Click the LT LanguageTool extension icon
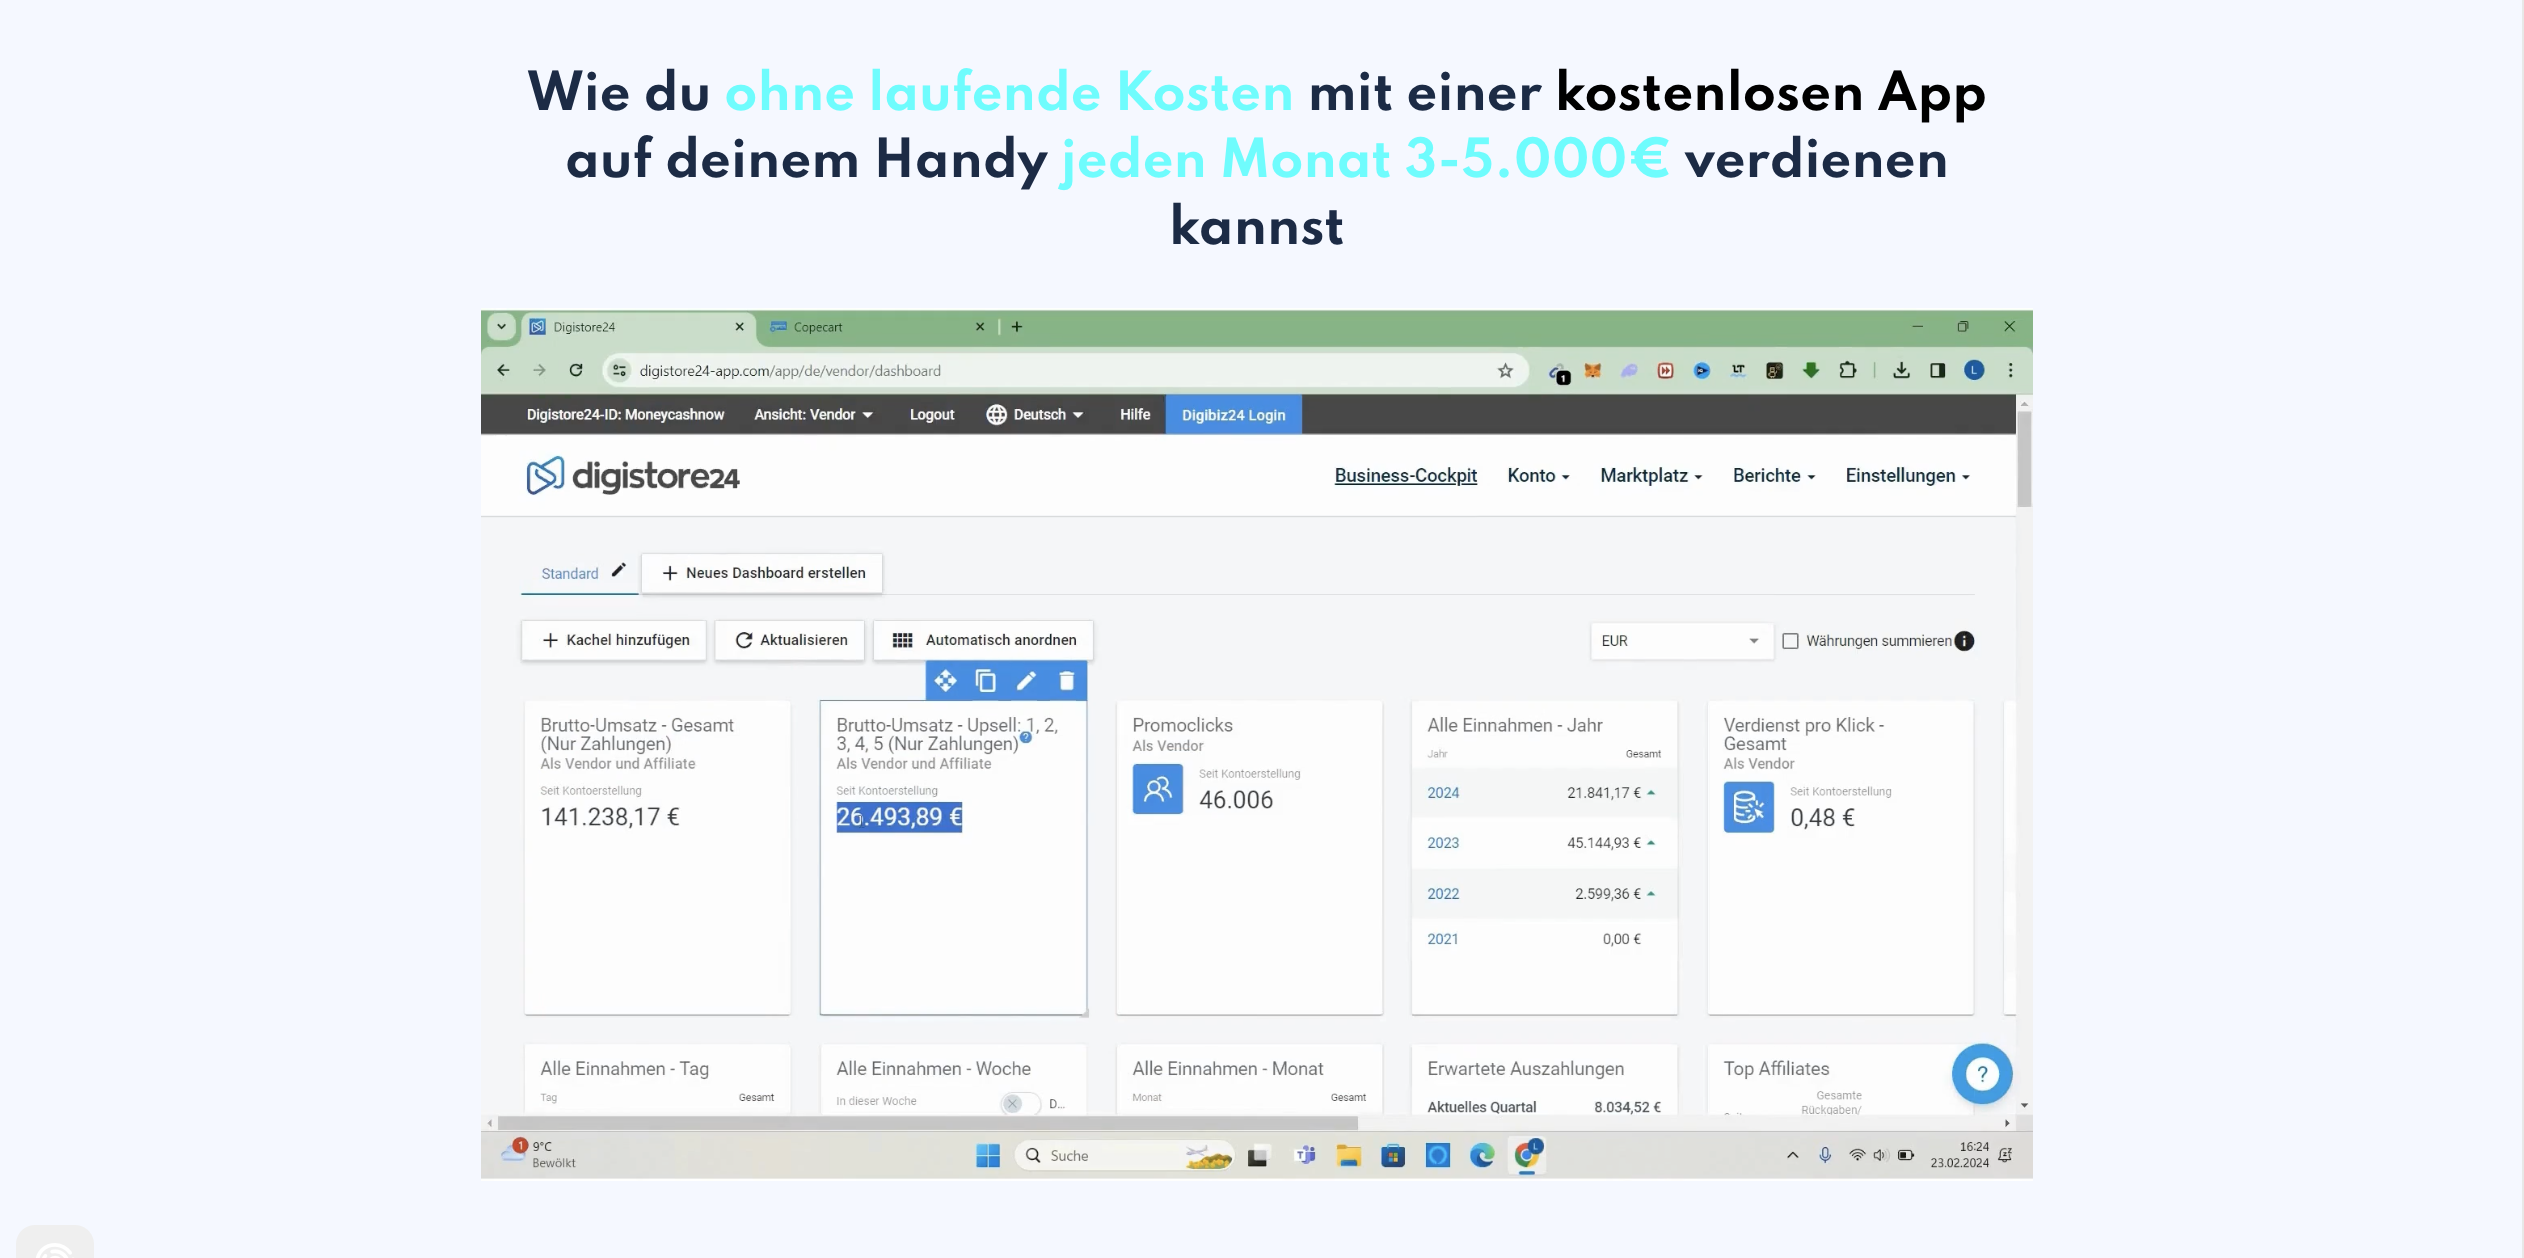 click(x=1738, y=371)
